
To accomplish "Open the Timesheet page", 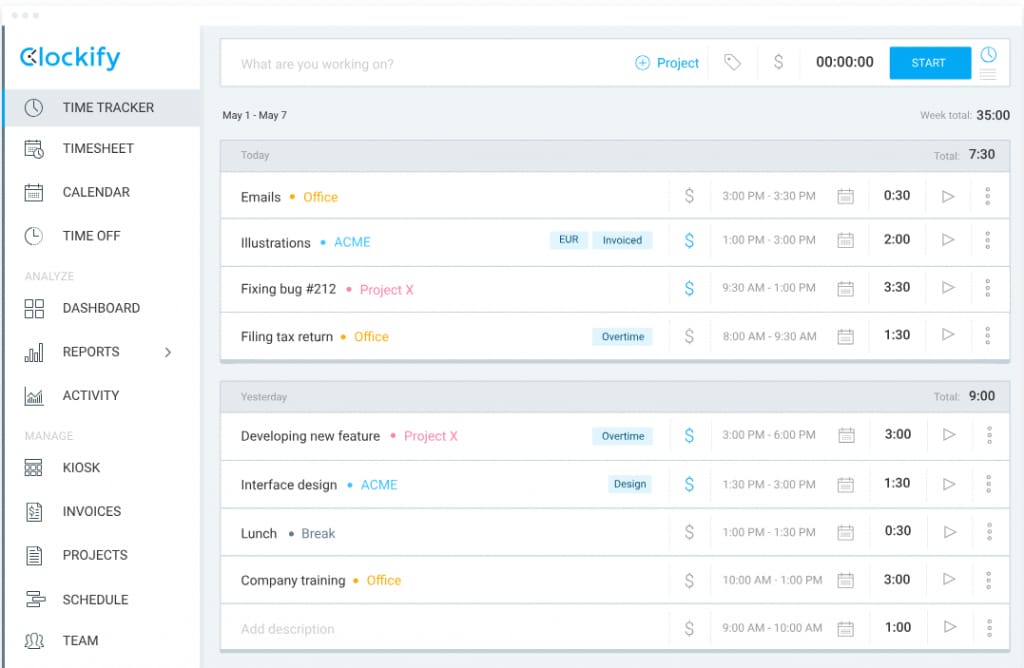I will pos(98,149).
